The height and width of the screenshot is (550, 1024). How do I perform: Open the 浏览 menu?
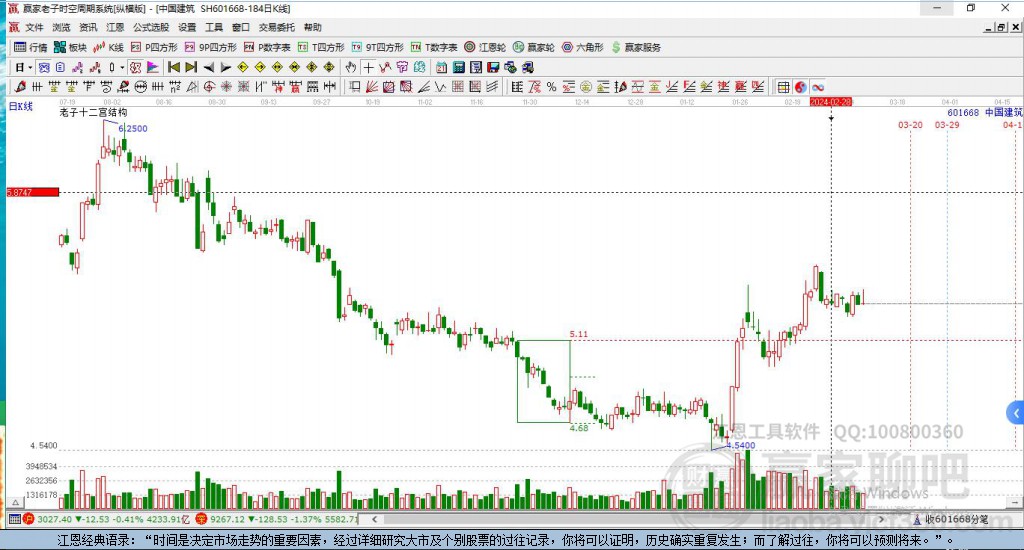tap(61, 27)
